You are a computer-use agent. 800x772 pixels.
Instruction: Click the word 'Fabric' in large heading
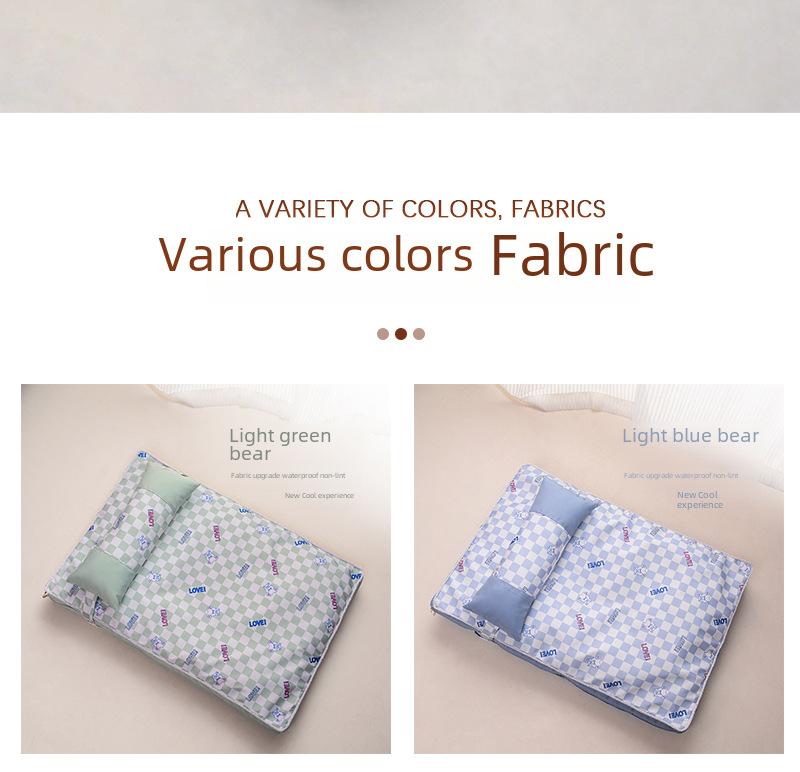572,255
